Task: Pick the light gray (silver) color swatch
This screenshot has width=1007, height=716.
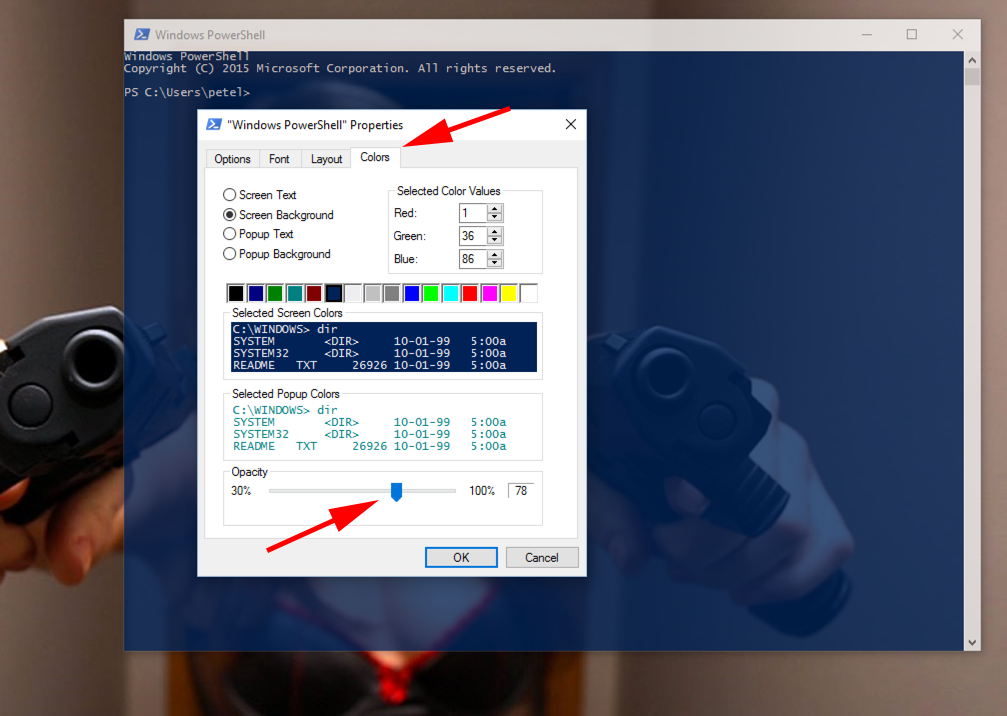Action: (x=372, y=293)
